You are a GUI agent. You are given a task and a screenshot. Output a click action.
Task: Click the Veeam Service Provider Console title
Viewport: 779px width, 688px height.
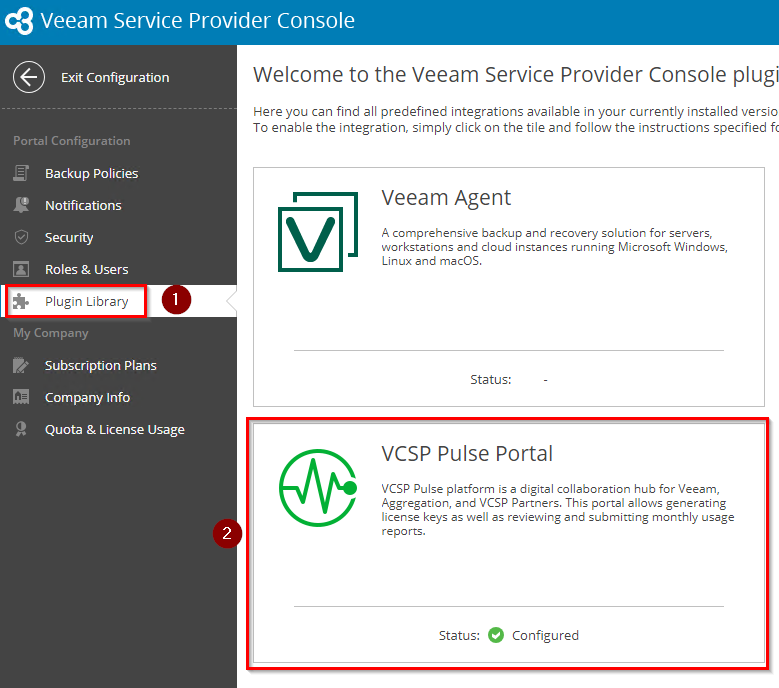[x=197, y=21]
